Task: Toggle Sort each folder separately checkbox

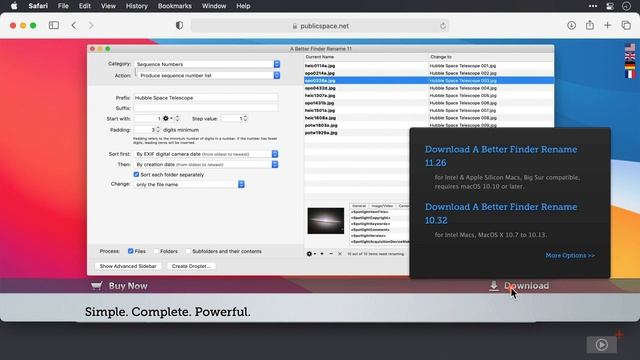Action: coord(136,174)
